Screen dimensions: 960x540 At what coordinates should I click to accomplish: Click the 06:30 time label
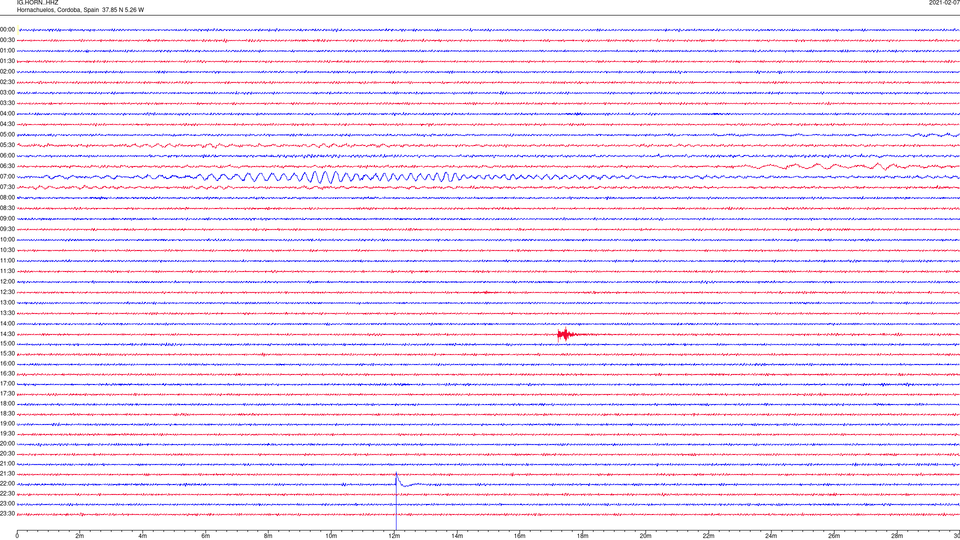(x=7, y=166)
